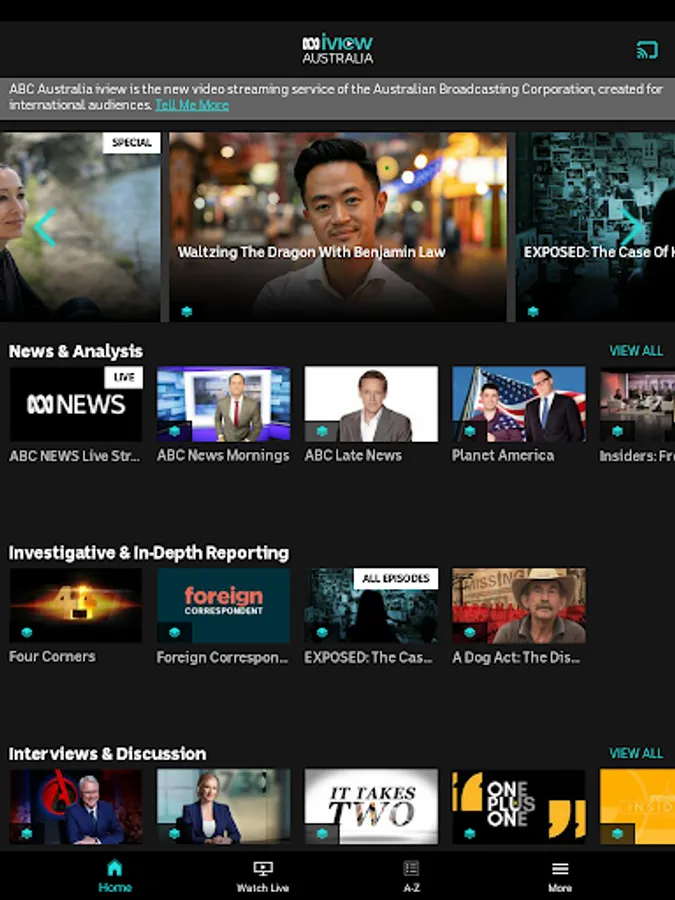675x900 pixels.
Task: Open the A-Z listing tab
Action: [411, 876]
